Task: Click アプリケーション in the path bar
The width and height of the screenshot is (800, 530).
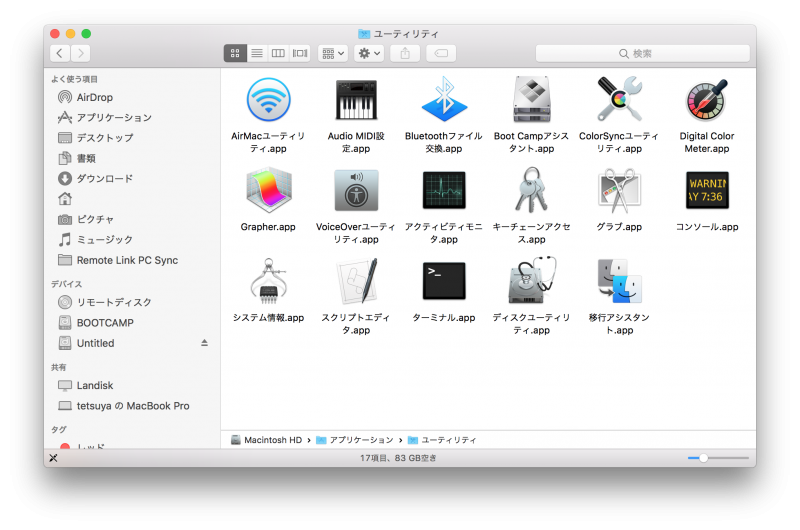Action: 360,440
